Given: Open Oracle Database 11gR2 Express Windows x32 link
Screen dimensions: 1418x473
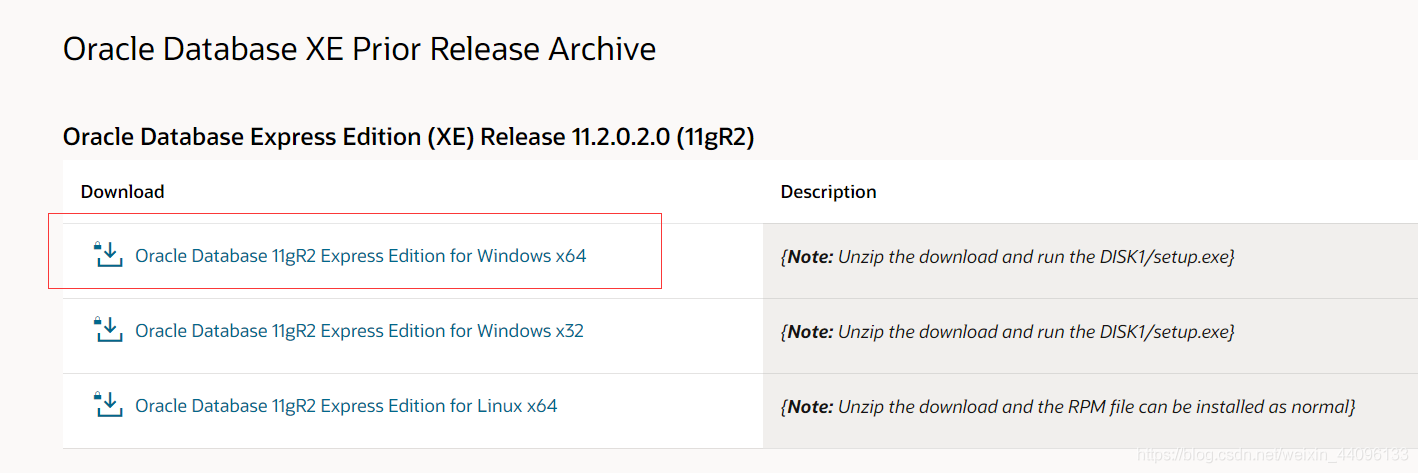Looking at the screenshot, I should (x=359, y=331).
